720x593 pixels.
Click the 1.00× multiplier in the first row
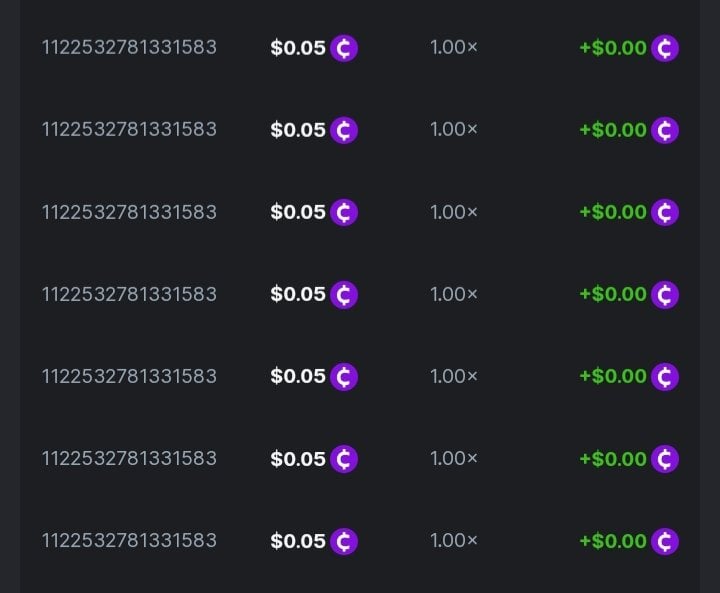(x=454, y=47)
